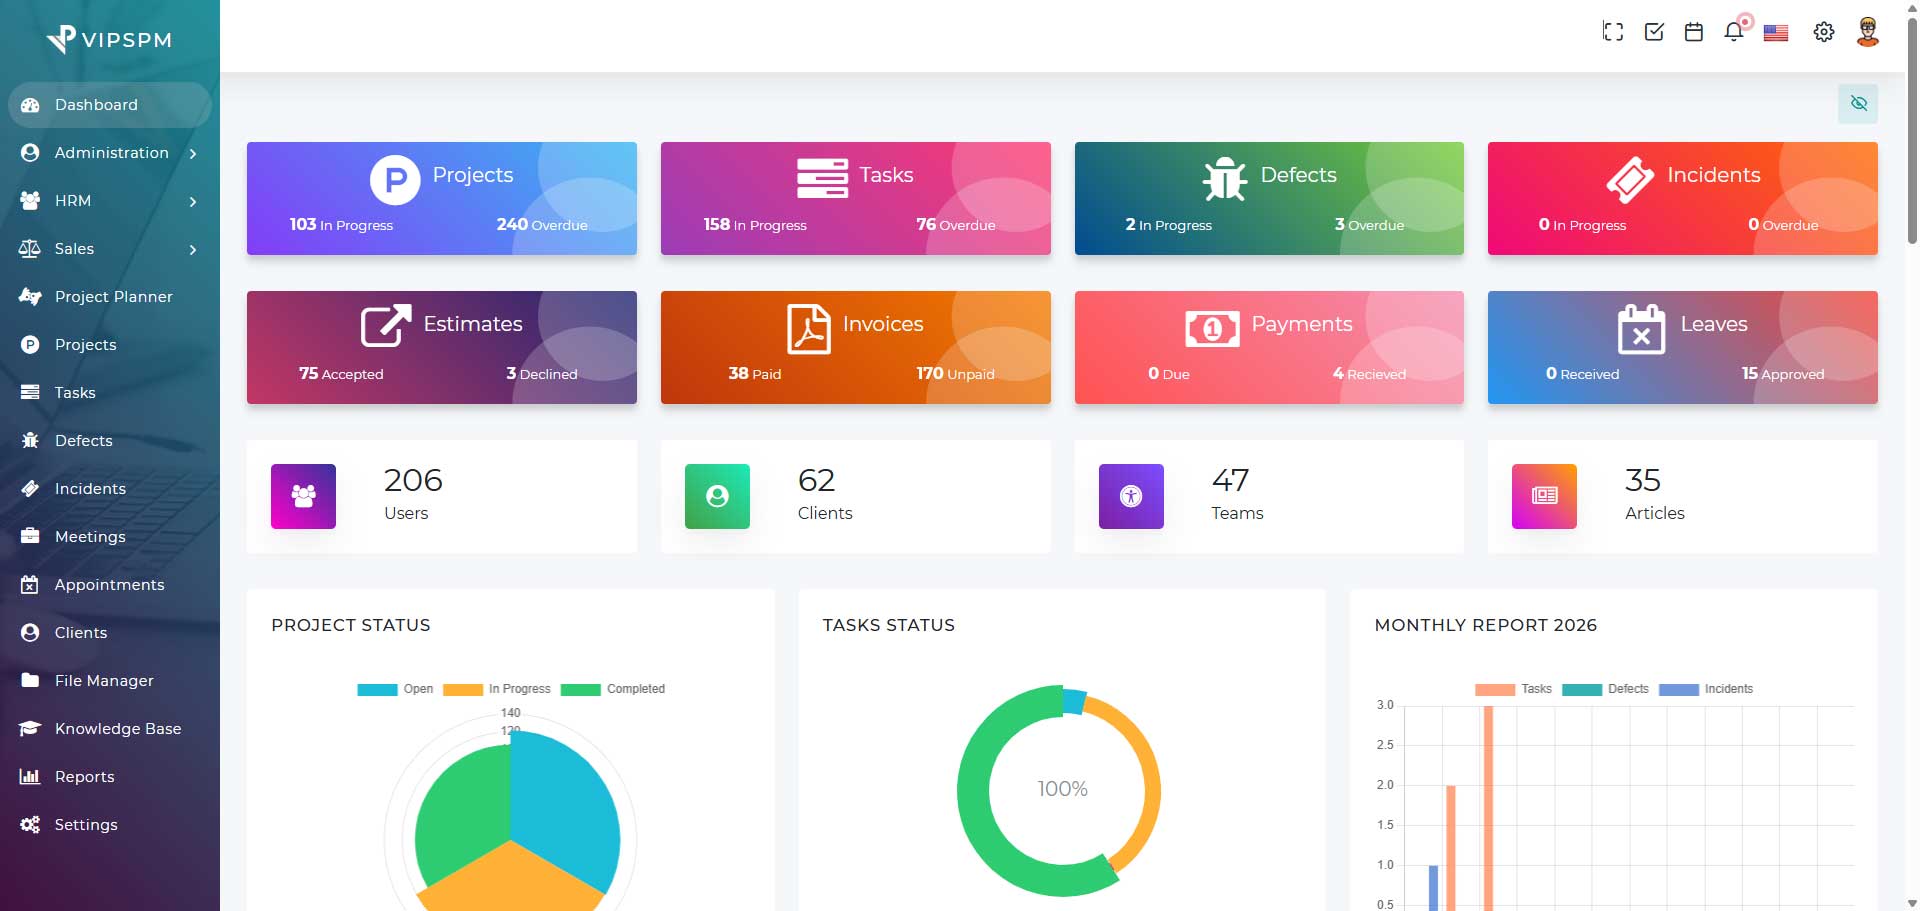Open notifications bell icon
The width and height of the screenshot is (1920, 911).
[1734, 32]
